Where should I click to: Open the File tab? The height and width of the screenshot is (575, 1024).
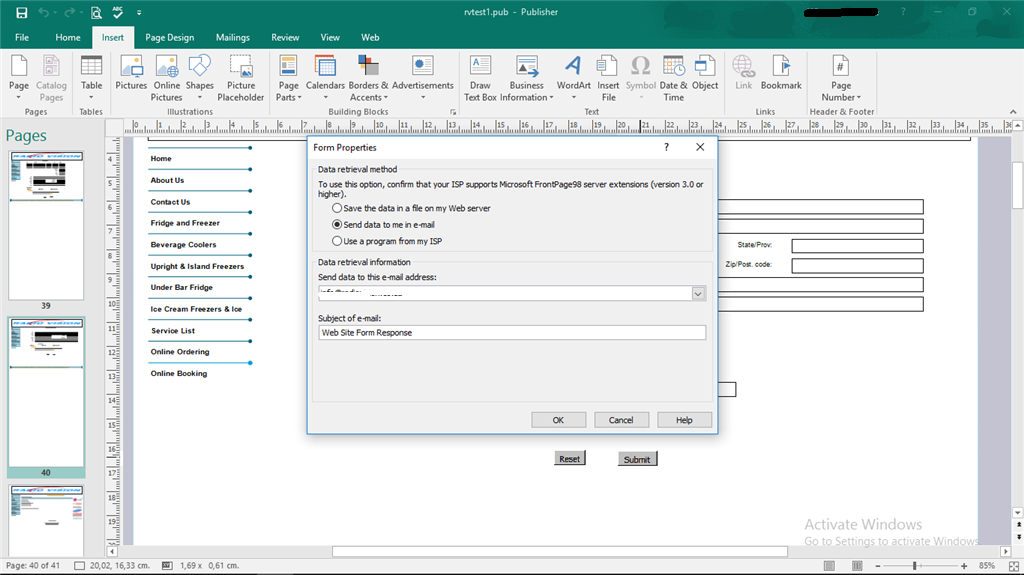pos(22,37)
